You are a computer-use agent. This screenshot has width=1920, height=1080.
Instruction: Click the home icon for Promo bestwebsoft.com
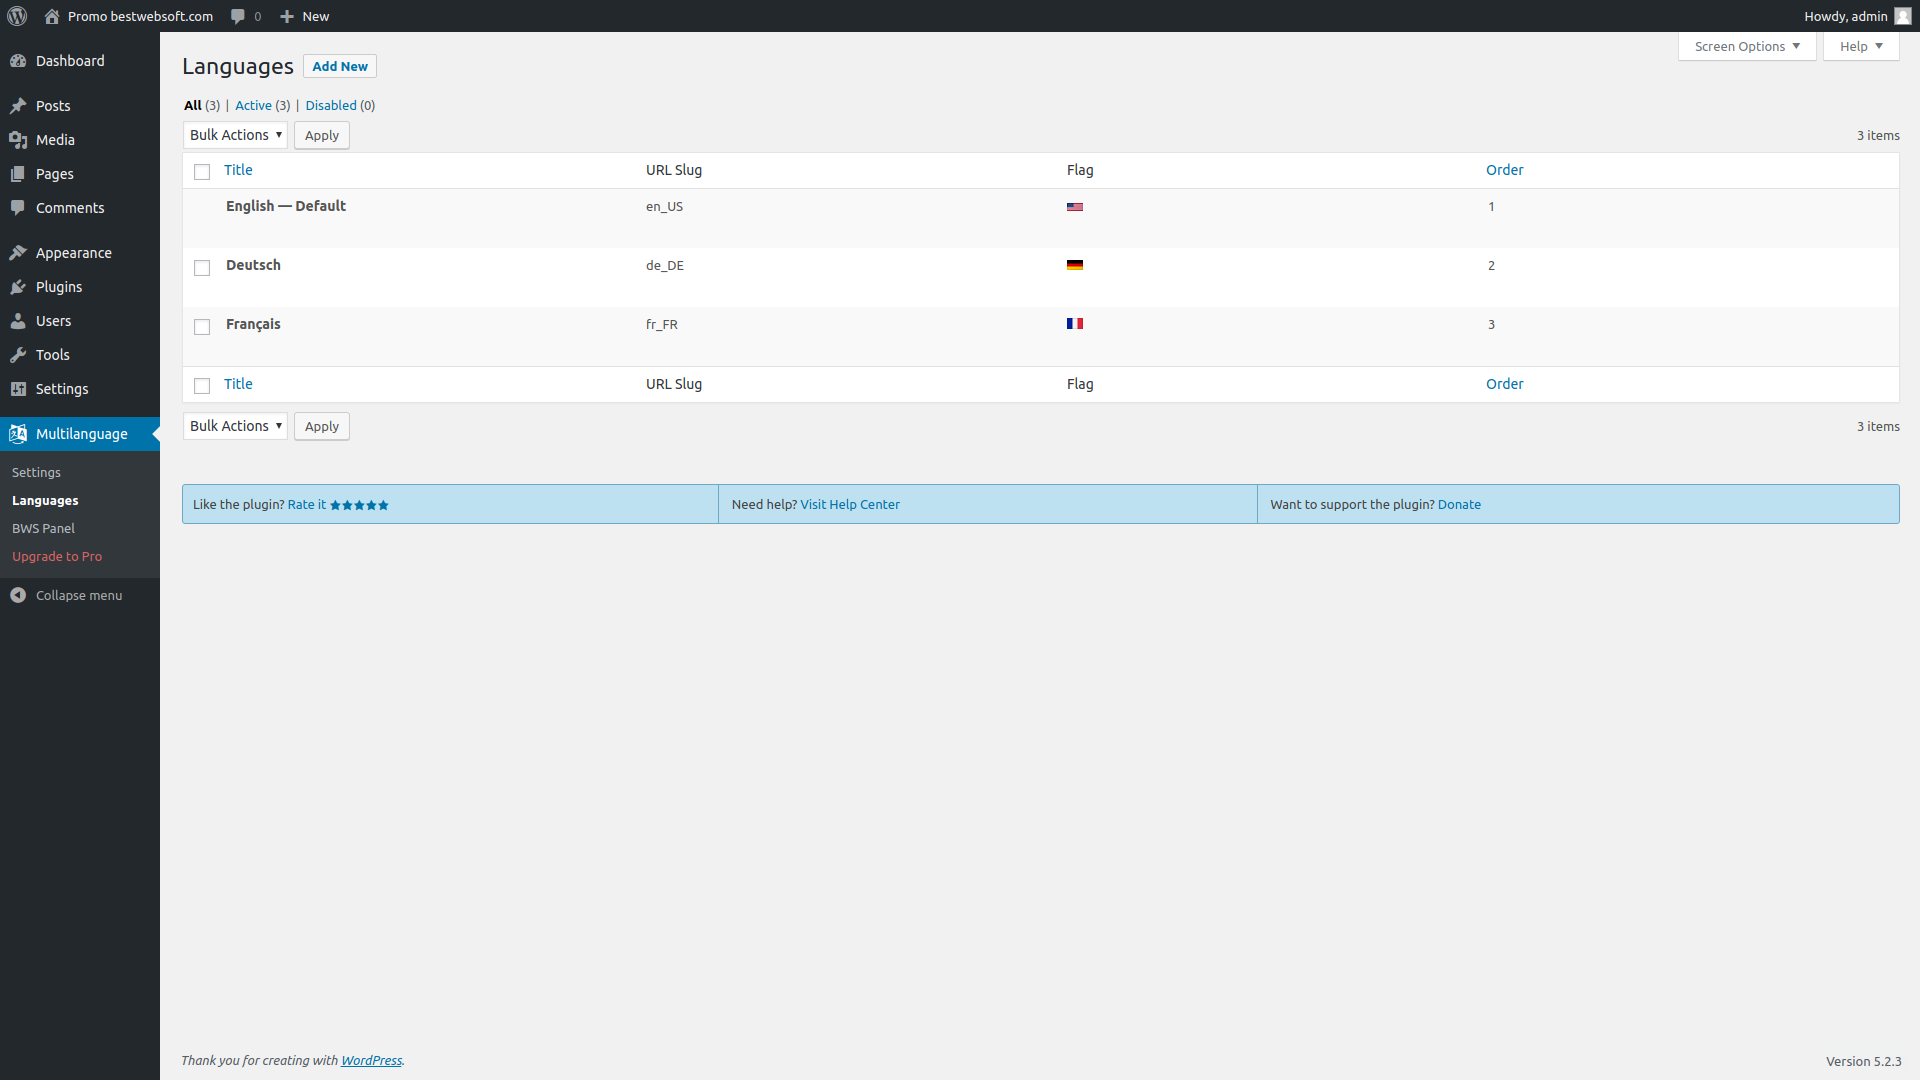pos(52,16)
